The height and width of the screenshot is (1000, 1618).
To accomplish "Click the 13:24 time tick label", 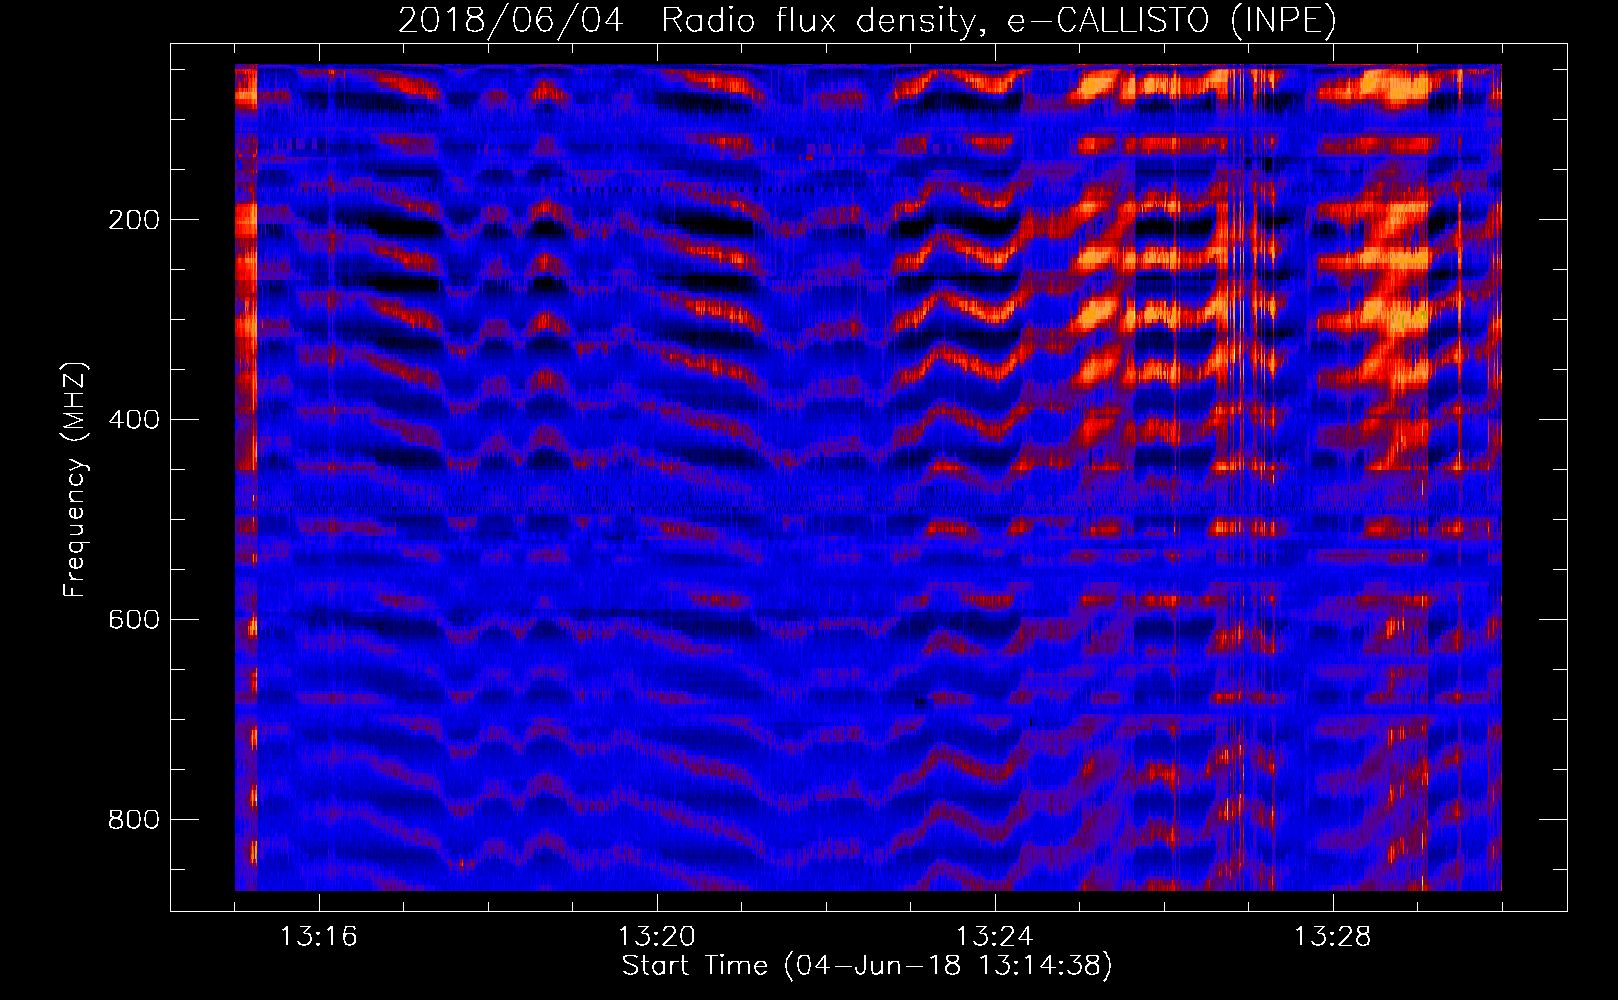I will tap(994, 937).
